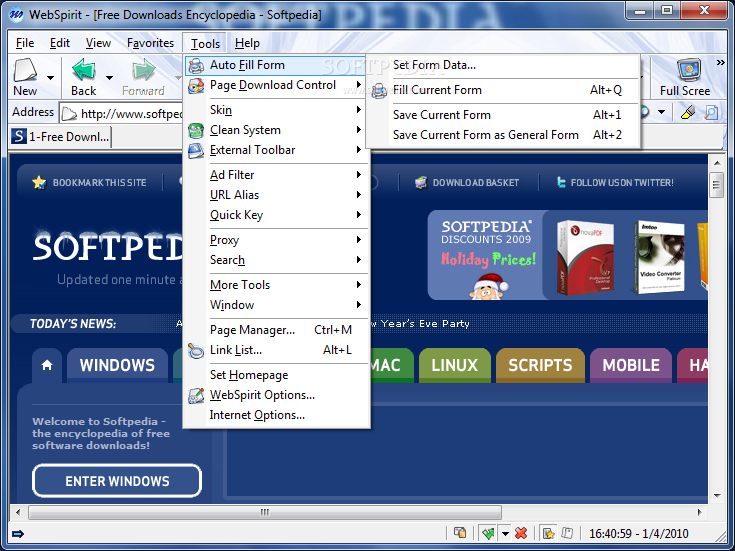Click the ENTER WINDOWS button
Viewport: 735px width, 551px height.
[x=117, y=481]
